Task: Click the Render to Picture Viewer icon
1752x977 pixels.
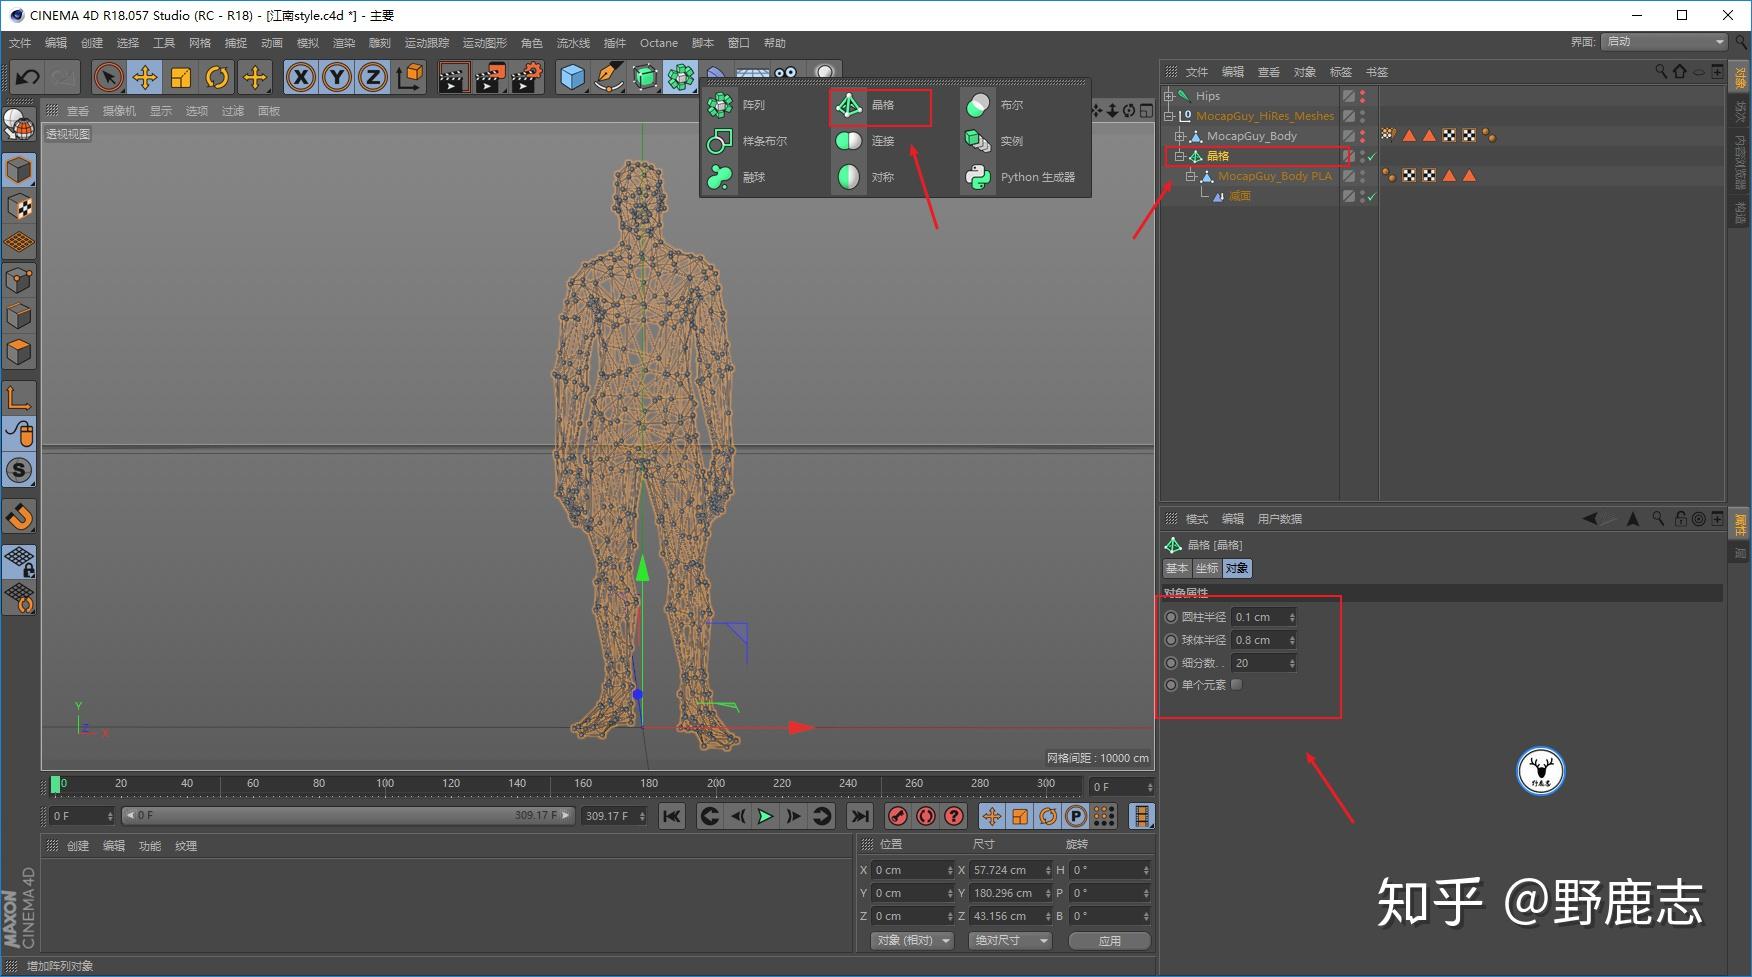Action: click(x=489, y=77)
